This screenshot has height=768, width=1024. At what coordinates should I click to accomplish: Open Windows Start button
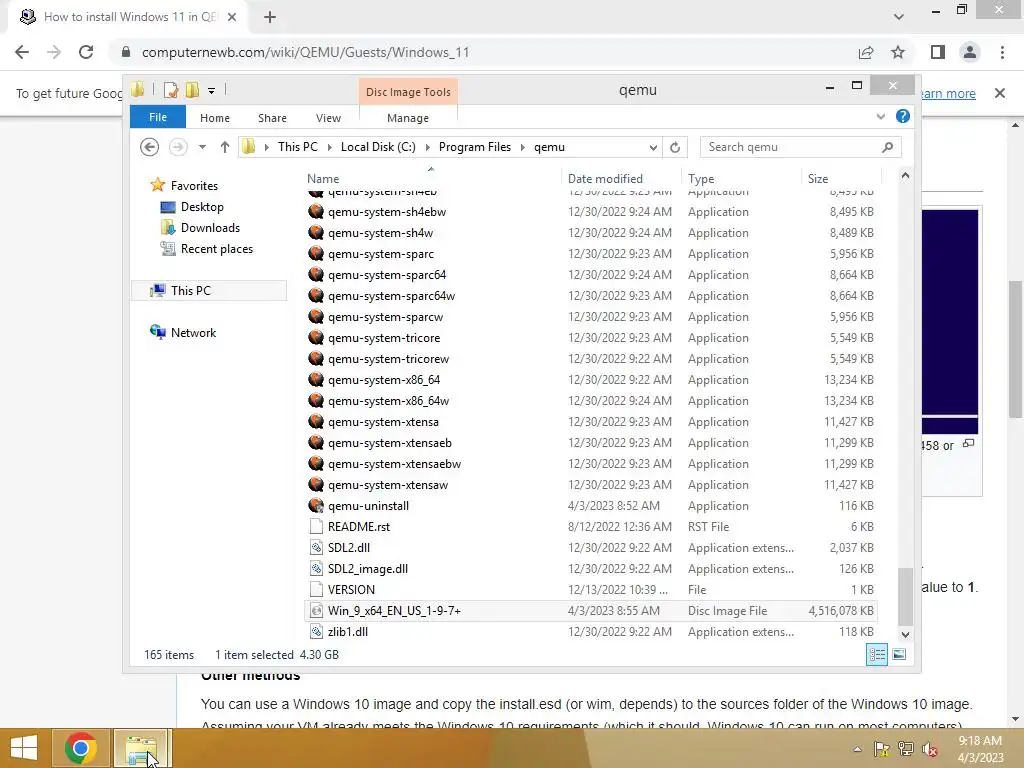click(x=24, y=748)
